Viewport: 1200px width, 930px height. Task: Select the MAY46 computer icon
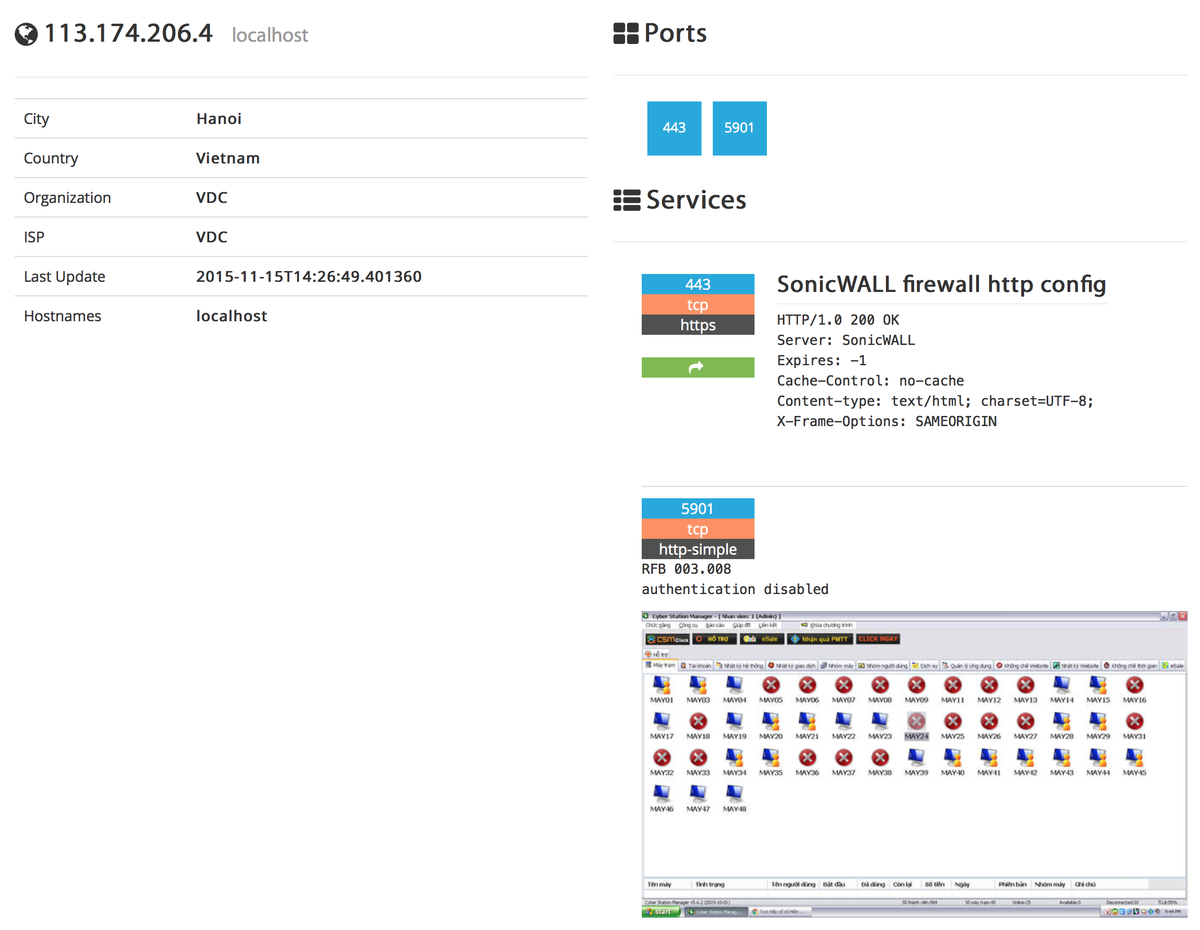click(x=662, y=793)
